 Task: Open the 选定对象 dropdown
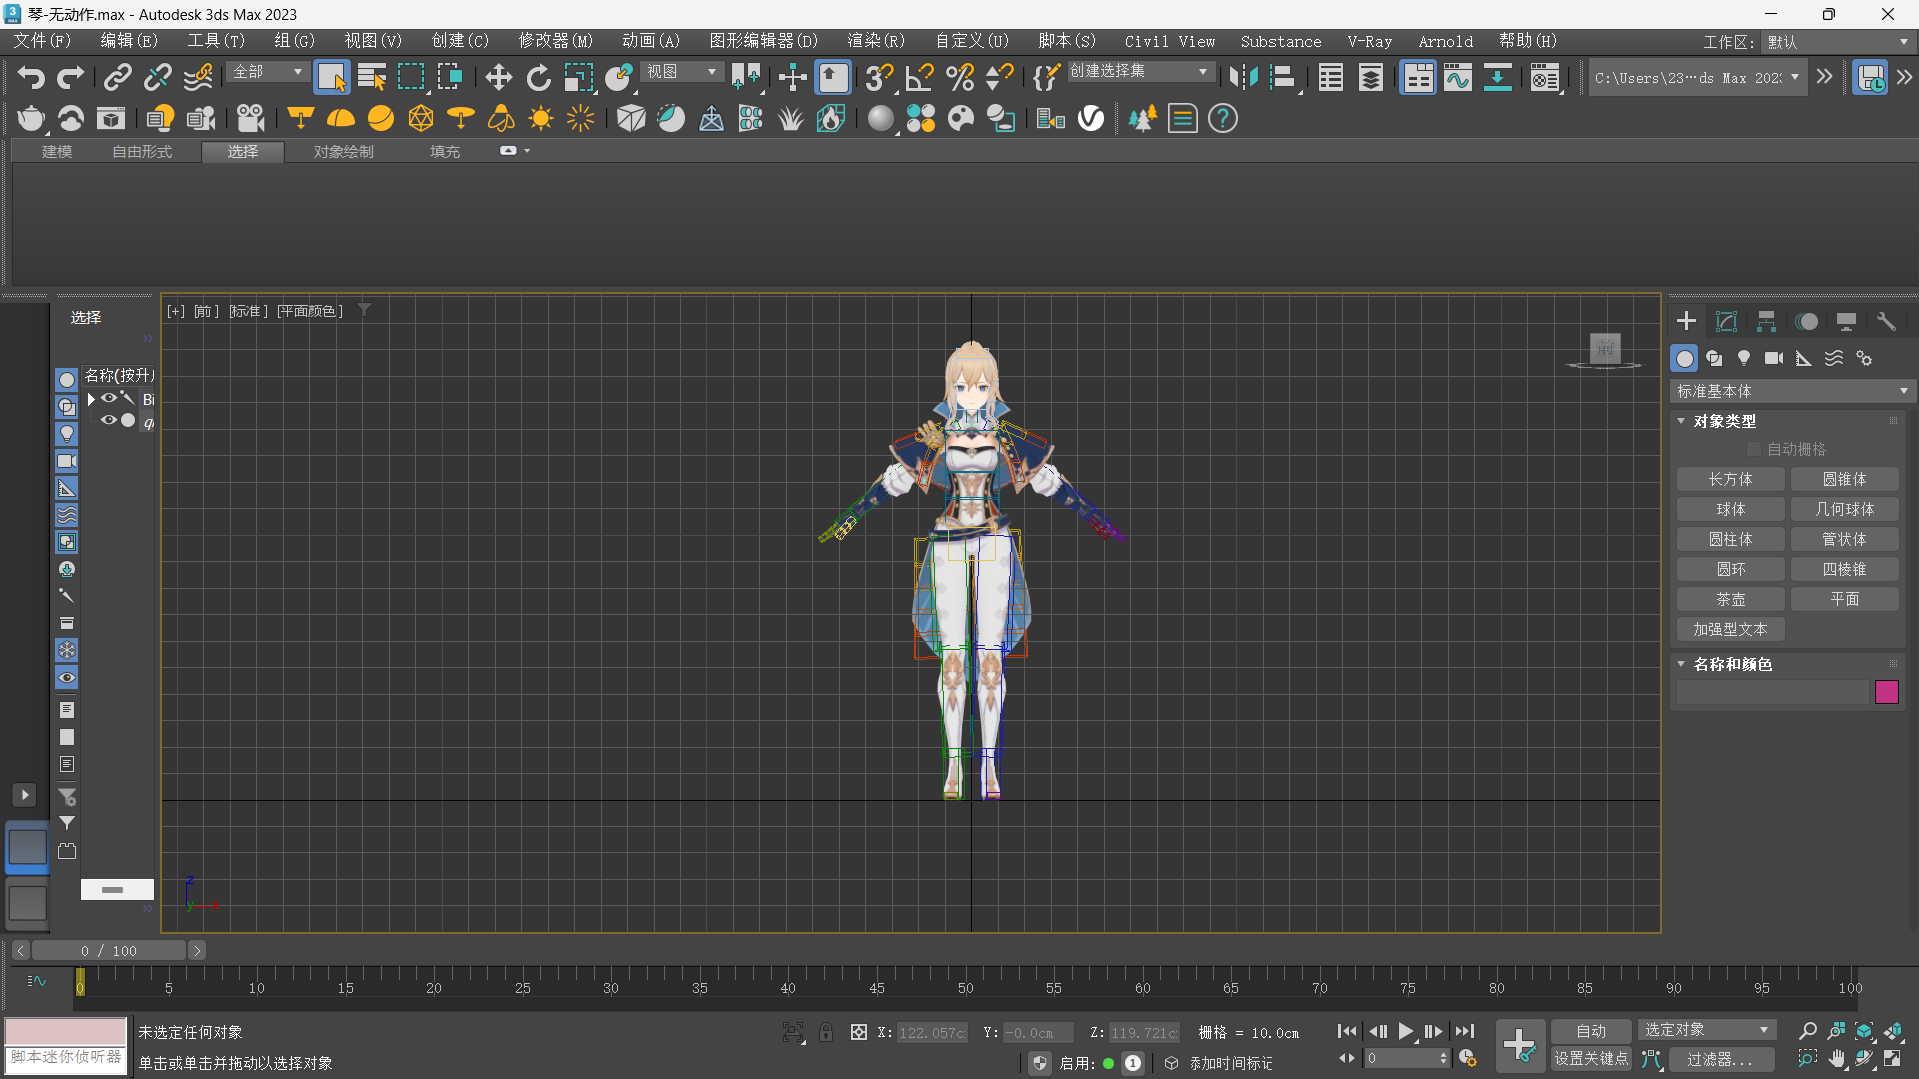tap(1706, 1030)
